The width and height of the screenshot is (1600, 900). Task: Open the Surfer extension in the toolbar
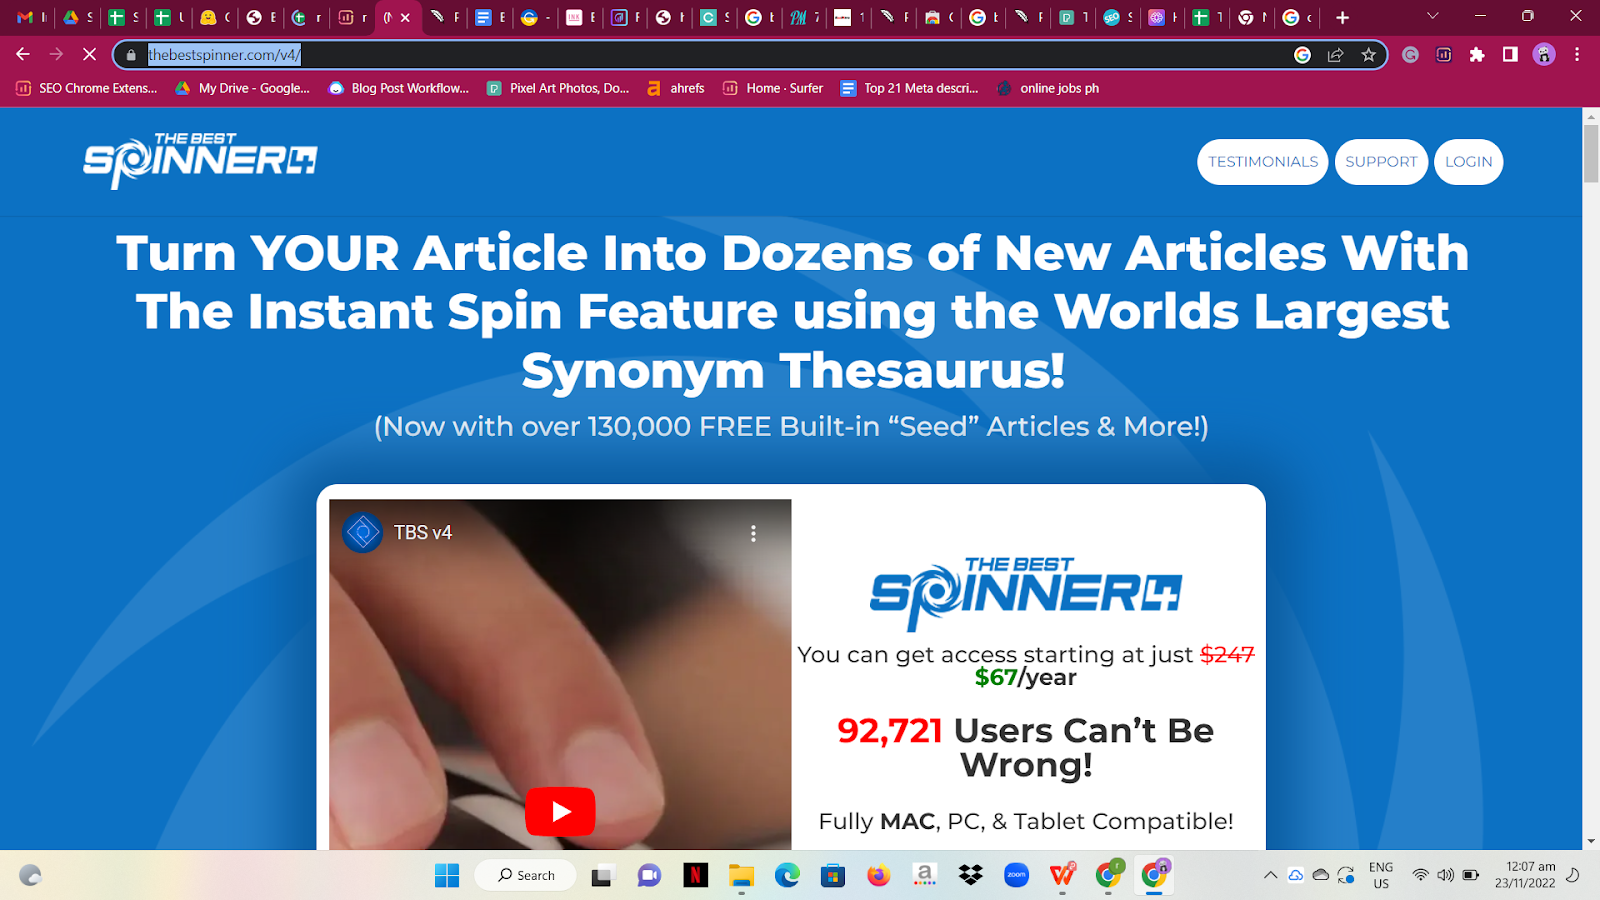click(x=1444, y=55)
